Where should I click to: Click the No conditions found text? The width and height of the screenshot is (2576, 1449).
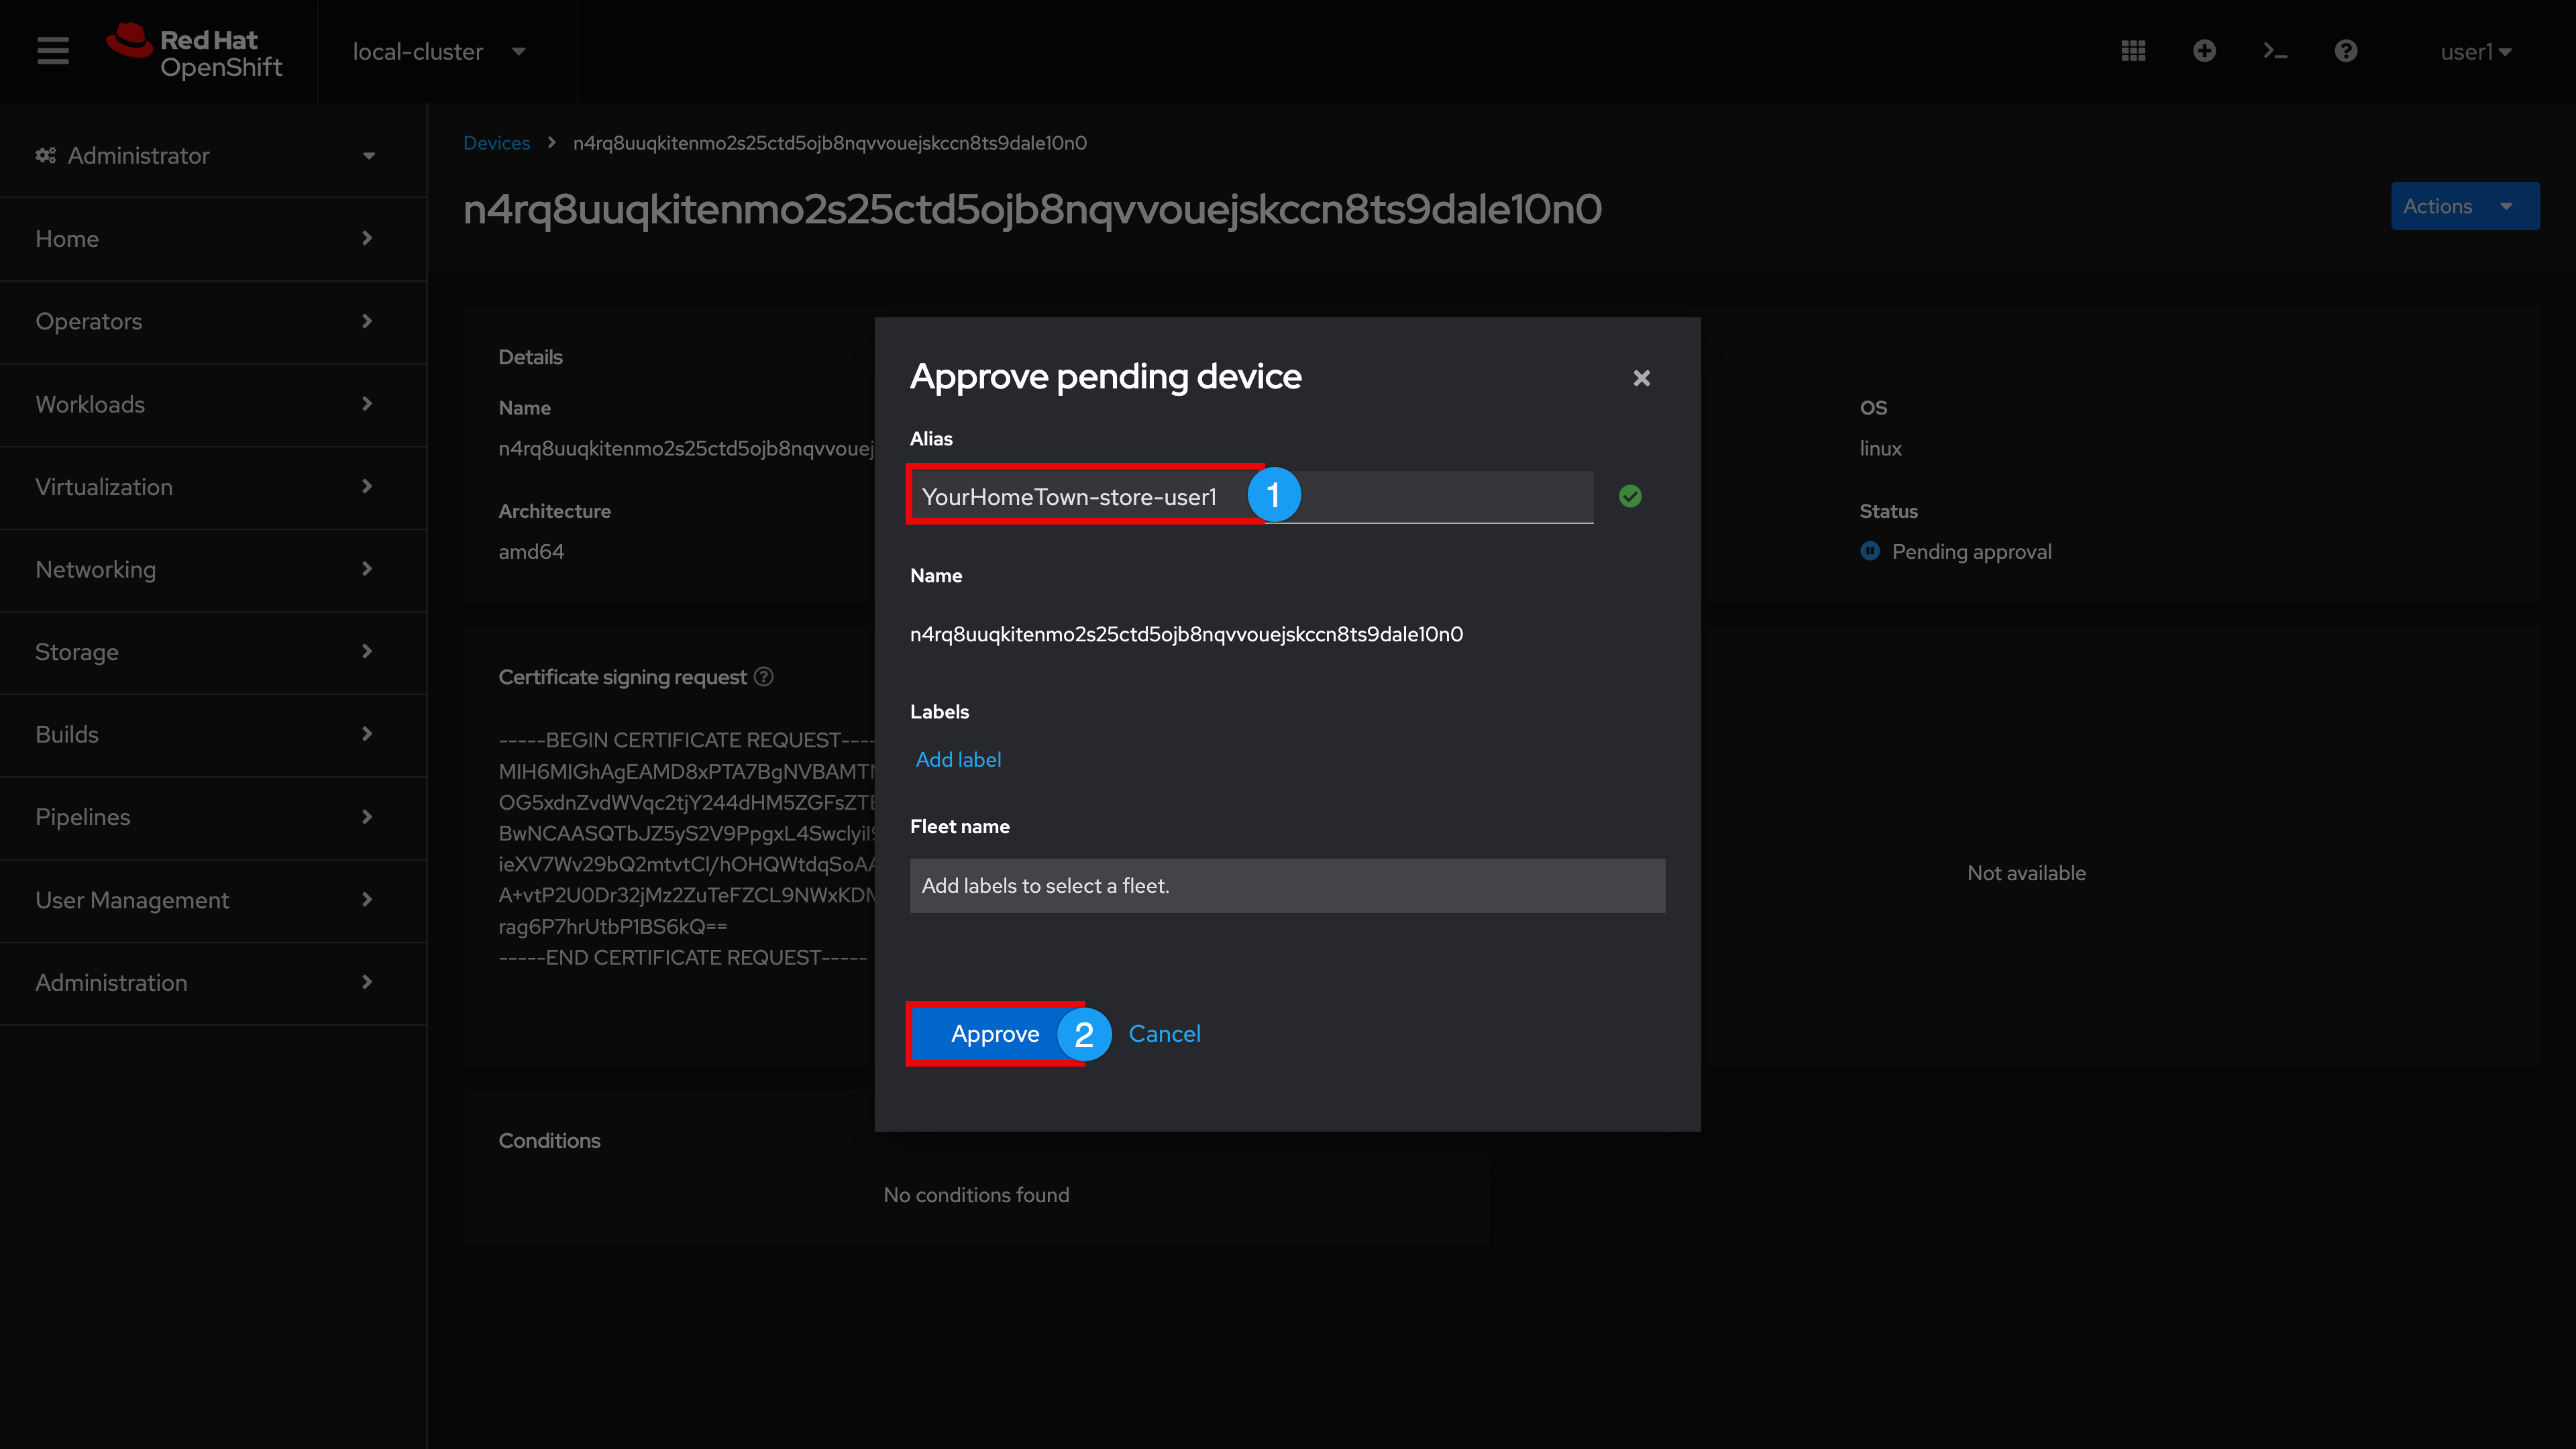tap(976, 1195)
